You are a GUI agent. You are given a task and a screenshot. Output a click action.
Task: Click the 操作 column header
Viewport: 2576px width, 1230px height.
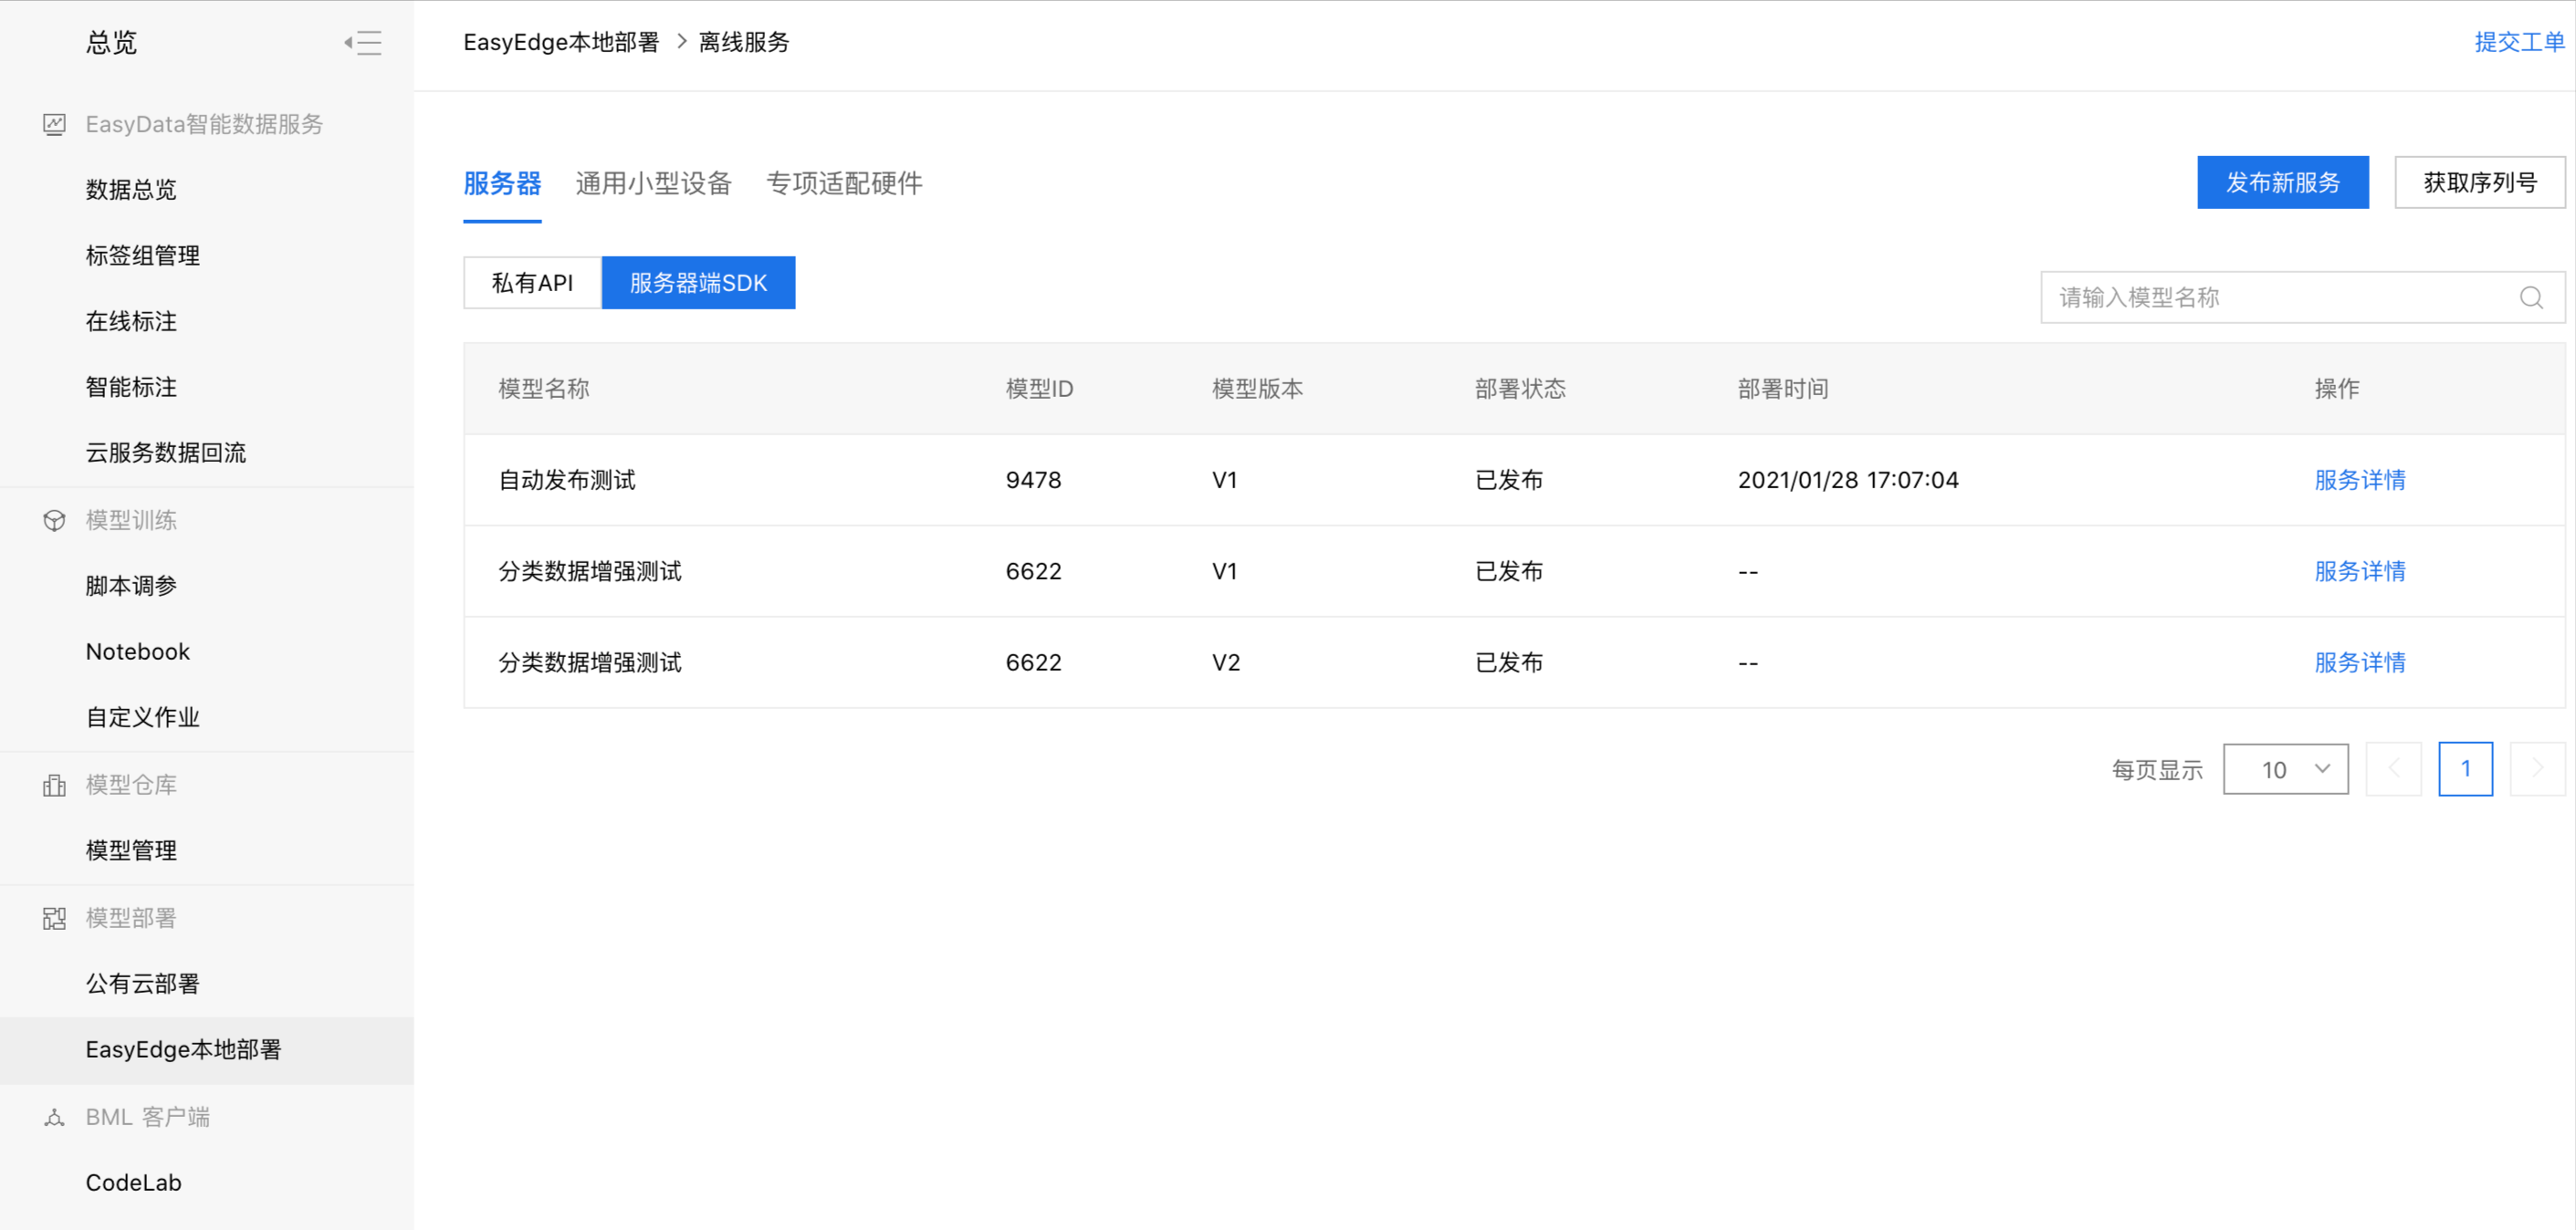pos(2337,389)
